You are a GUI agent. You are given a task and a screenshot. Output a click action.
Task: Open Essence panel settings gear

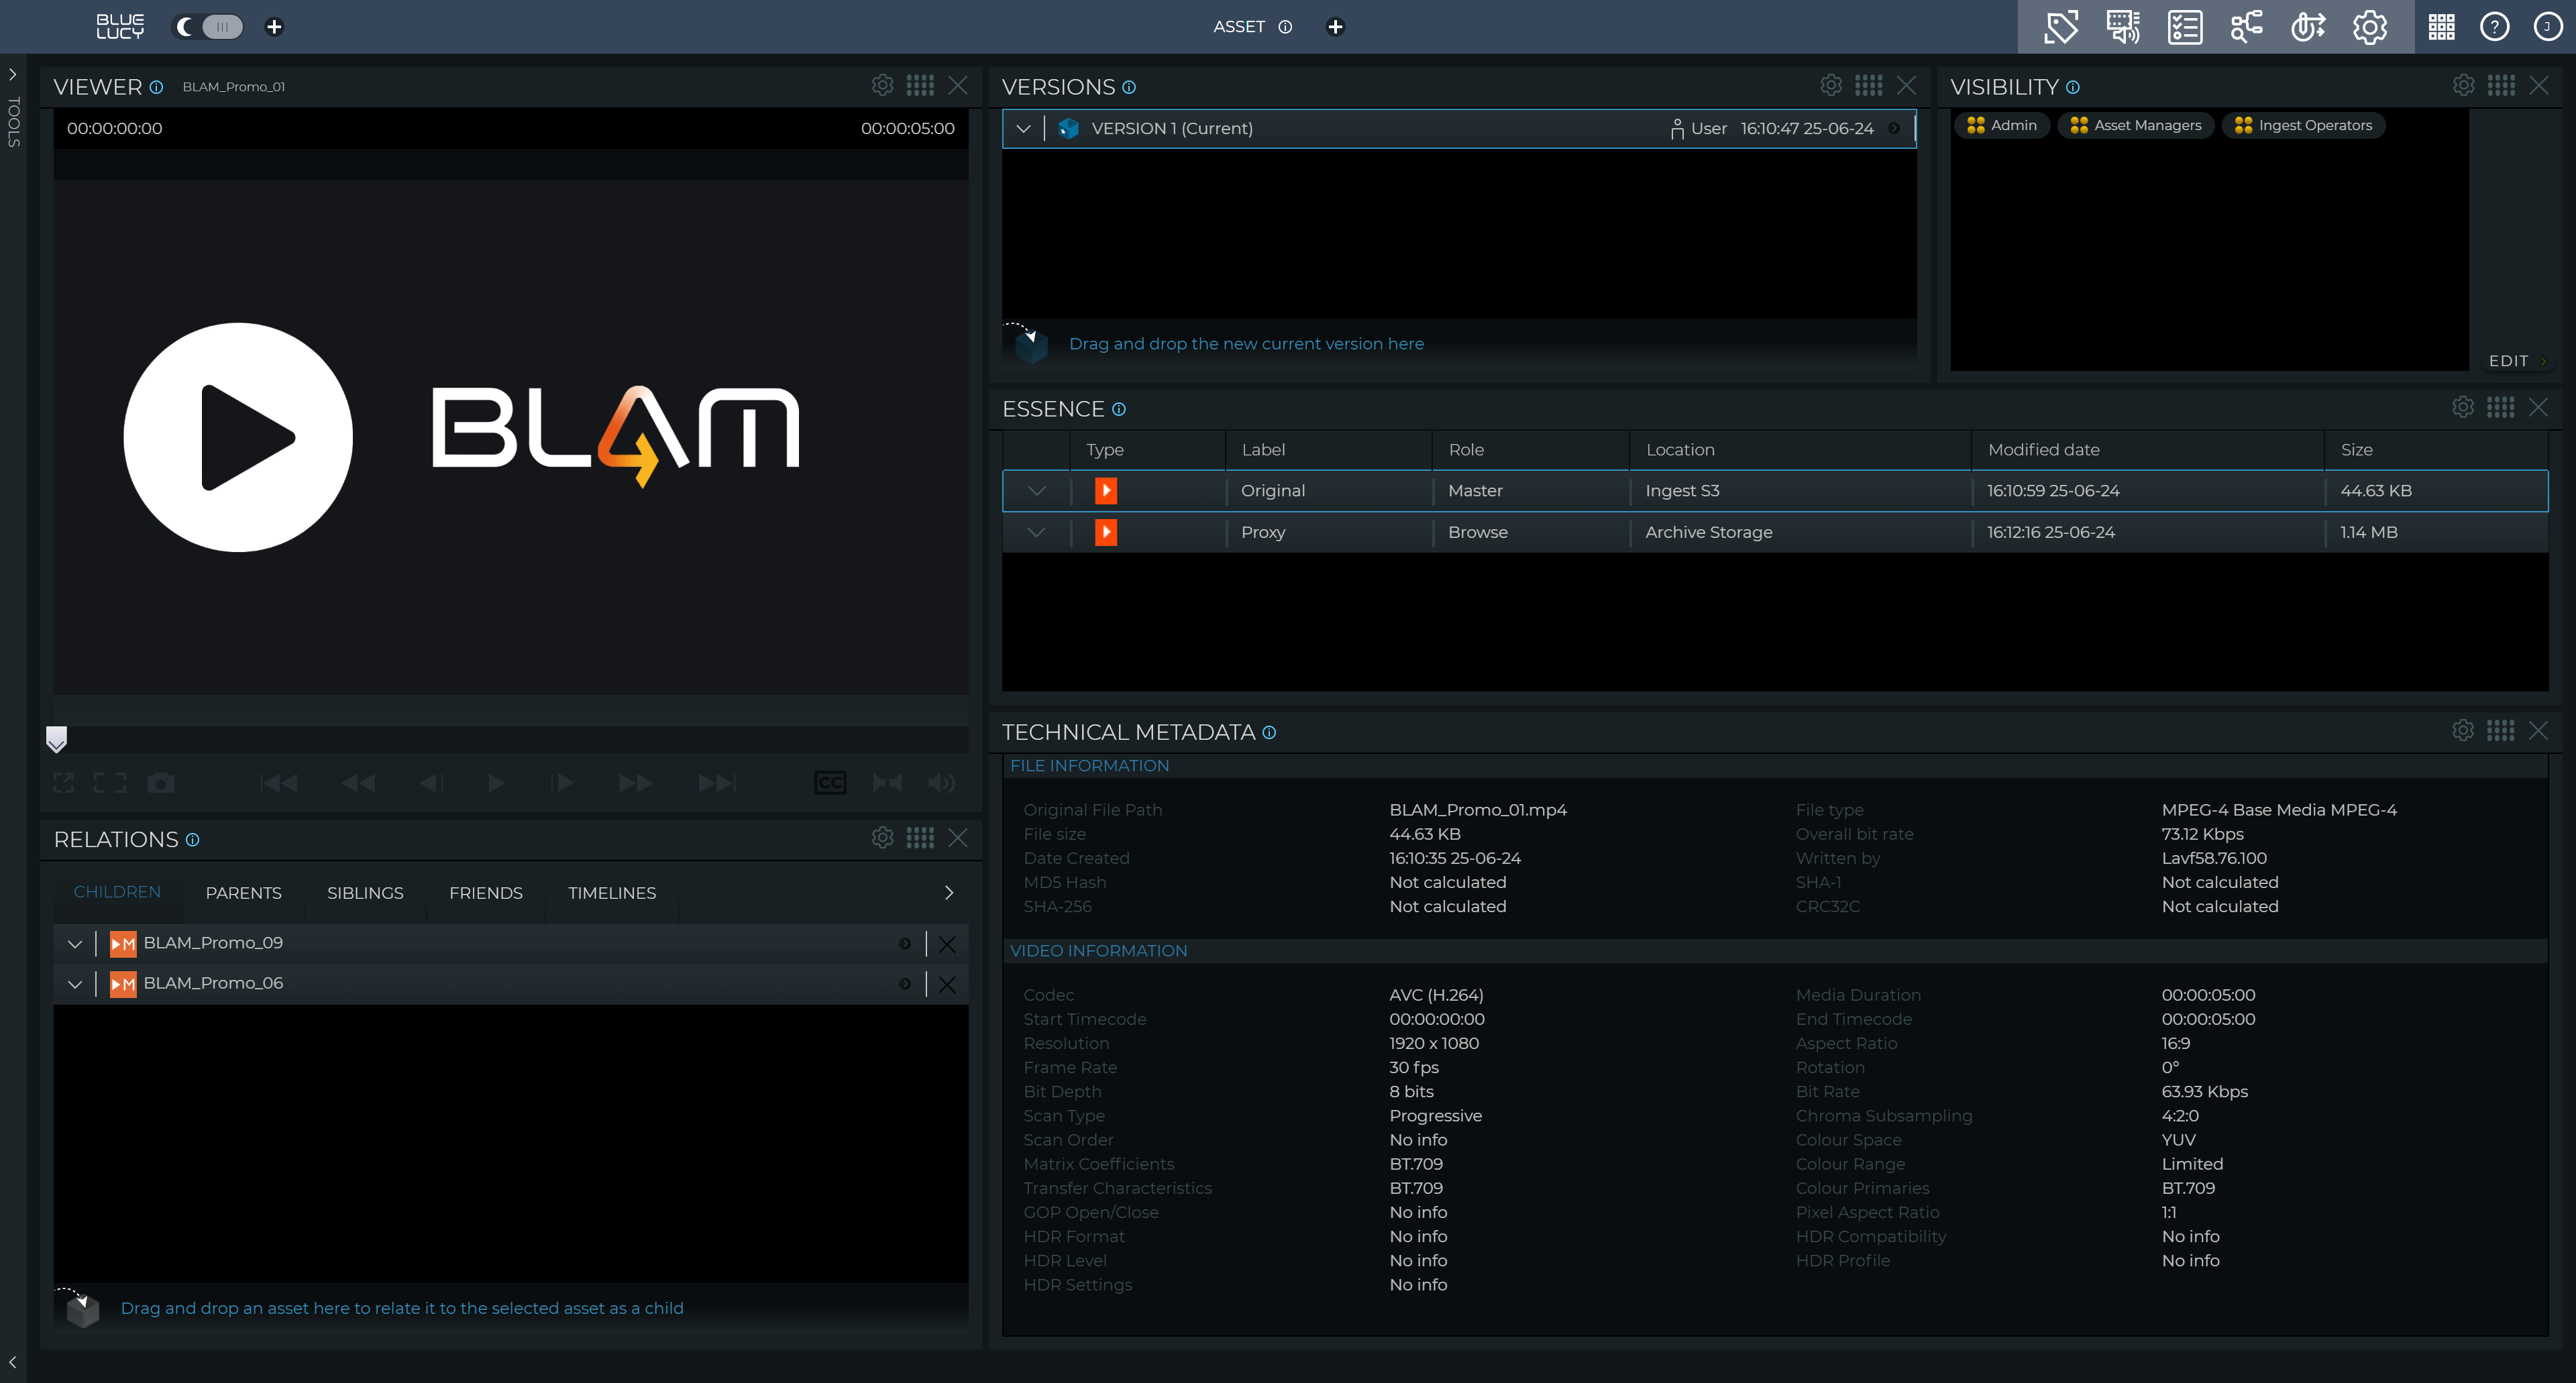[x=2463, y=407]
